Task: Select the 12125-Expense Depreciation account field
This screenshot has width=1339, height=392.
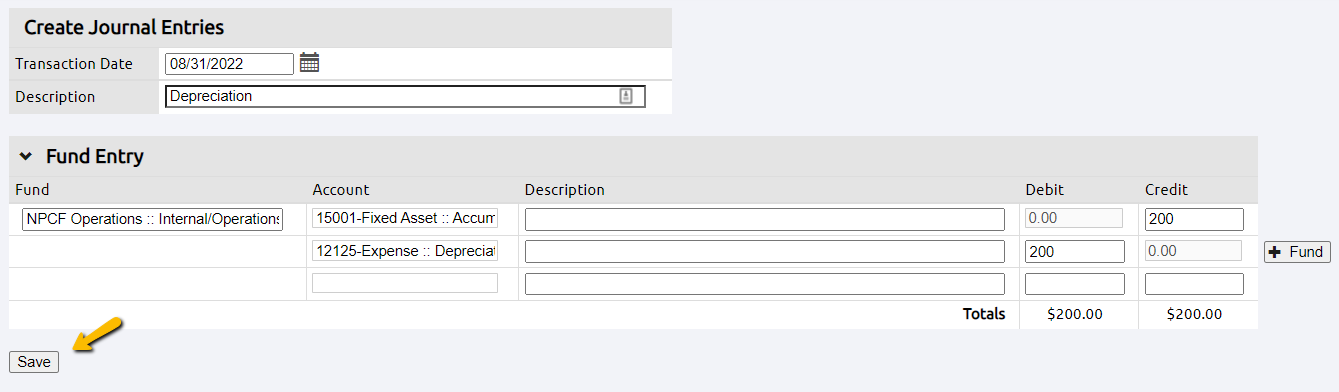Action: tap(405, 251)
